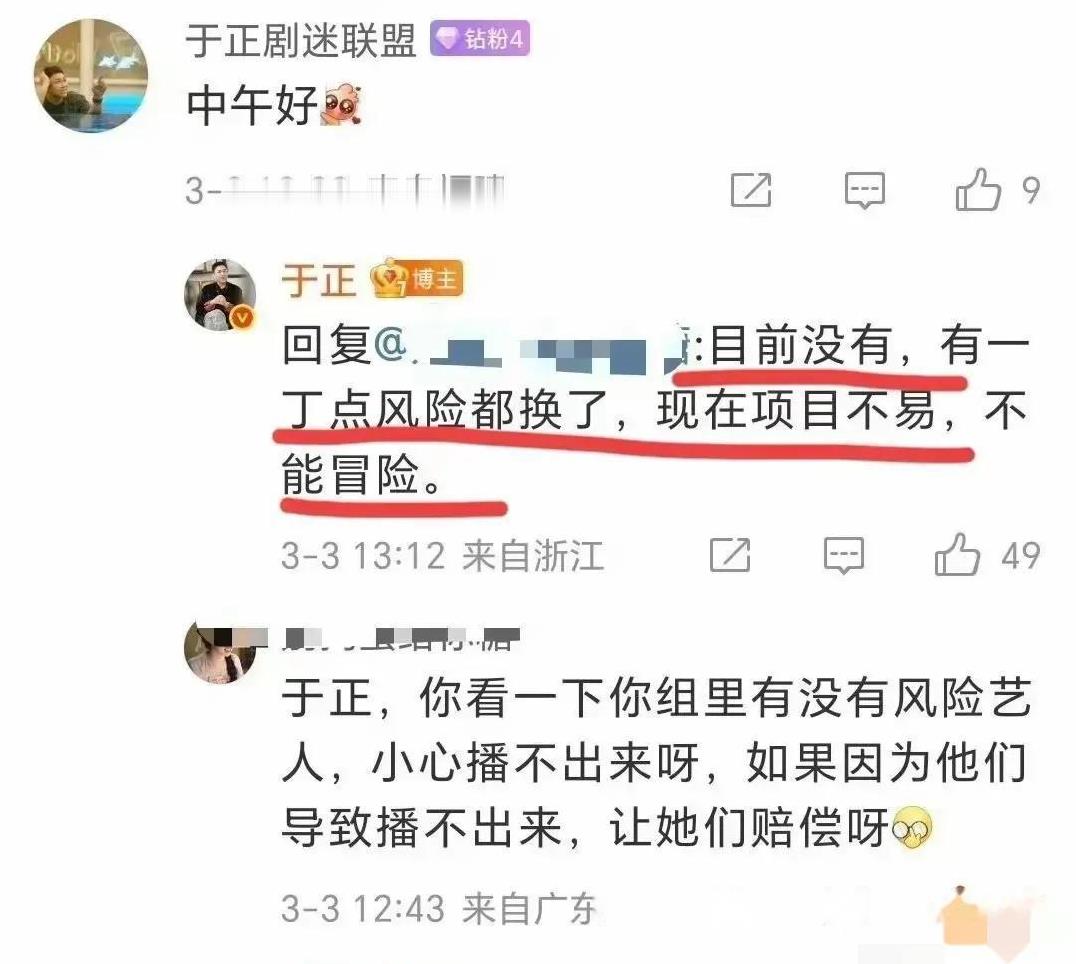Select the 风险艺人 comment text

(x=656, y=763)
